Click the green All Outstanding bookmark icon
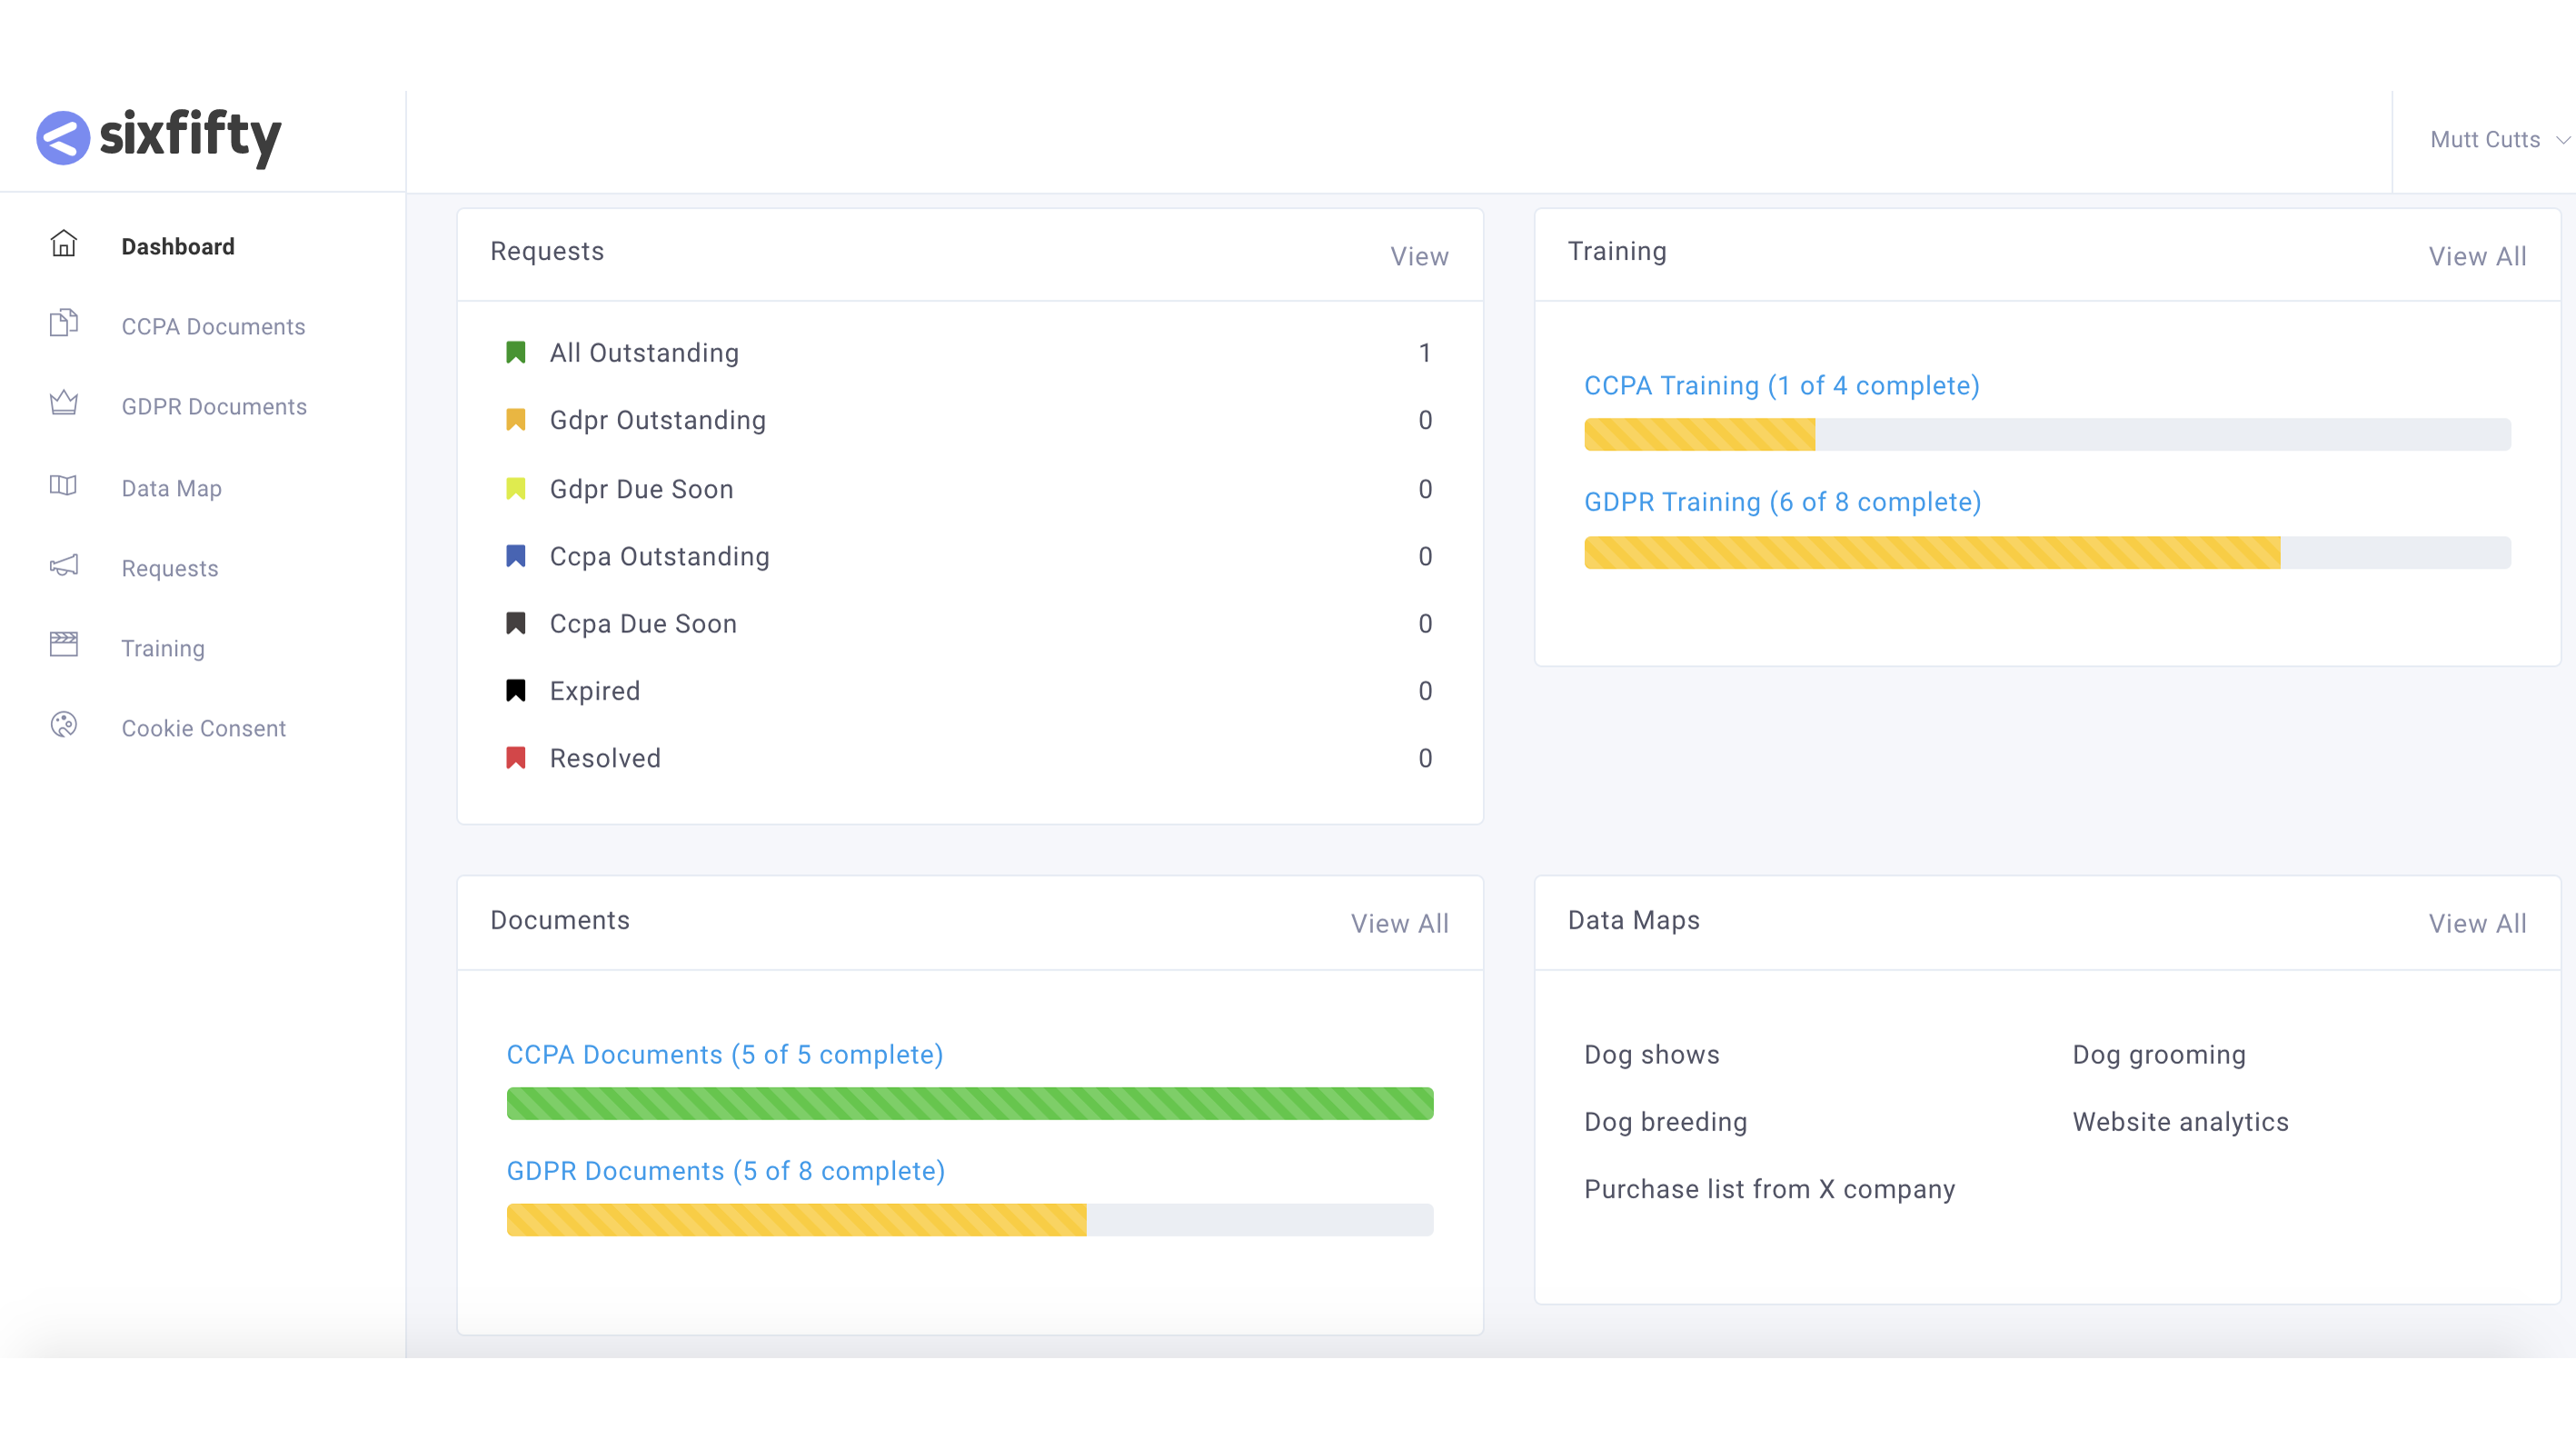The image size is (2576, 1449). (516, 352)
